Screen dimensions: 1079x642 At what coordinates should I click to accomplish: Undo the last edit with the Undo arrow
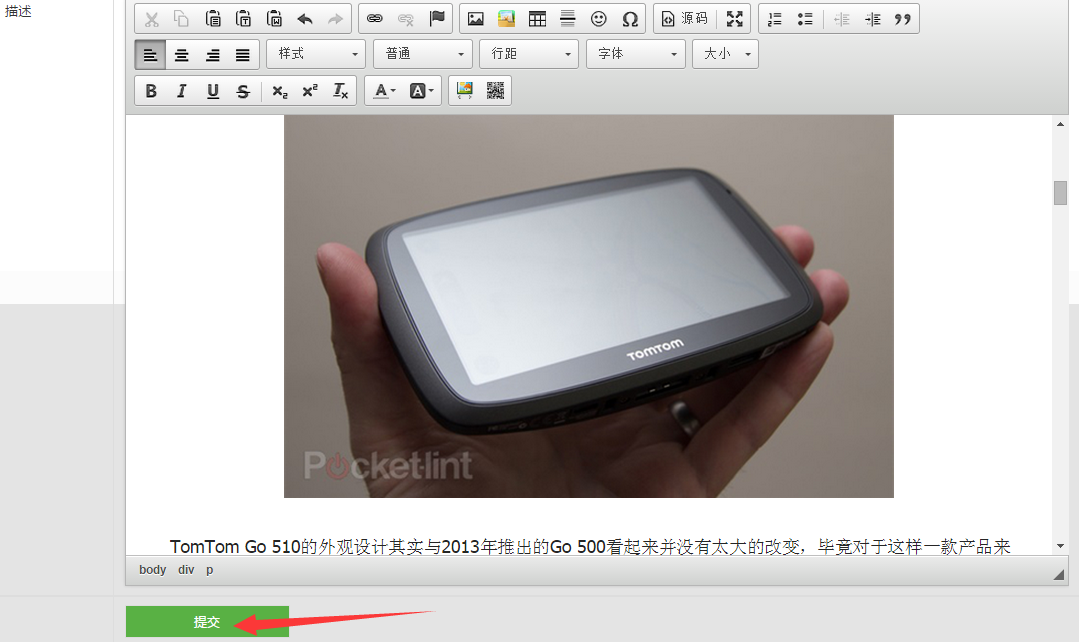coord(305,19)
